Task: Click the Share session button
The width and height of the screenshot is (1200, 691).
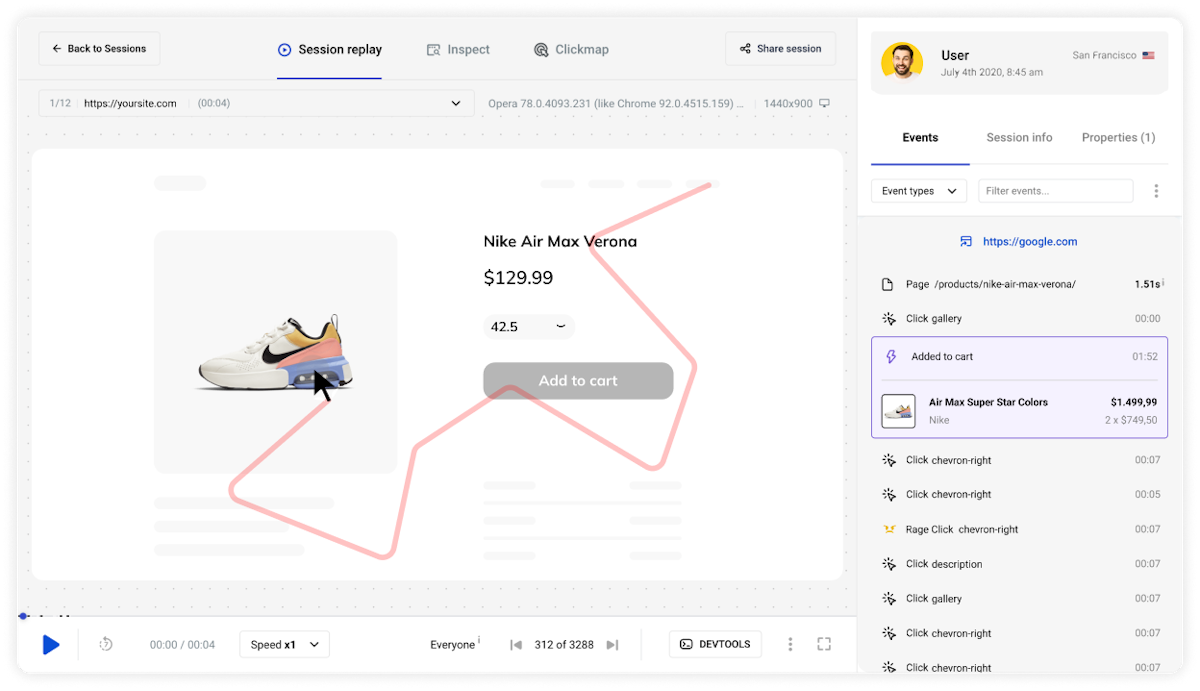Action: tap(780, 48)
